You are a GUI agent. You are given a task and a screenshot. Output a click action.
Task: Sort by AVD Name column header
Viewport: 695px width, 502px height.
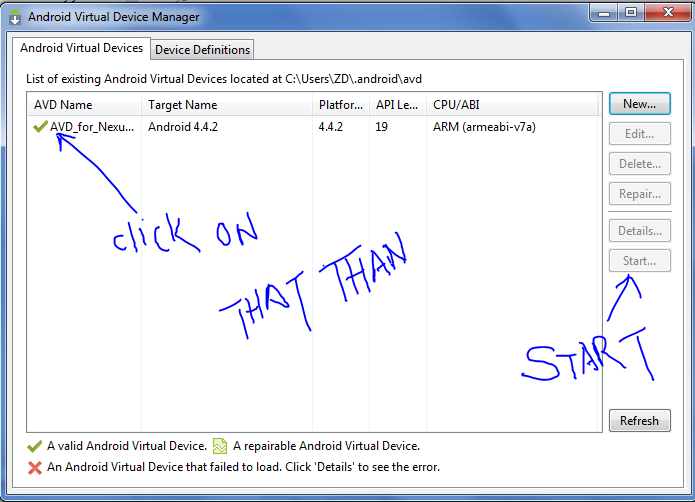coord(84,105)
